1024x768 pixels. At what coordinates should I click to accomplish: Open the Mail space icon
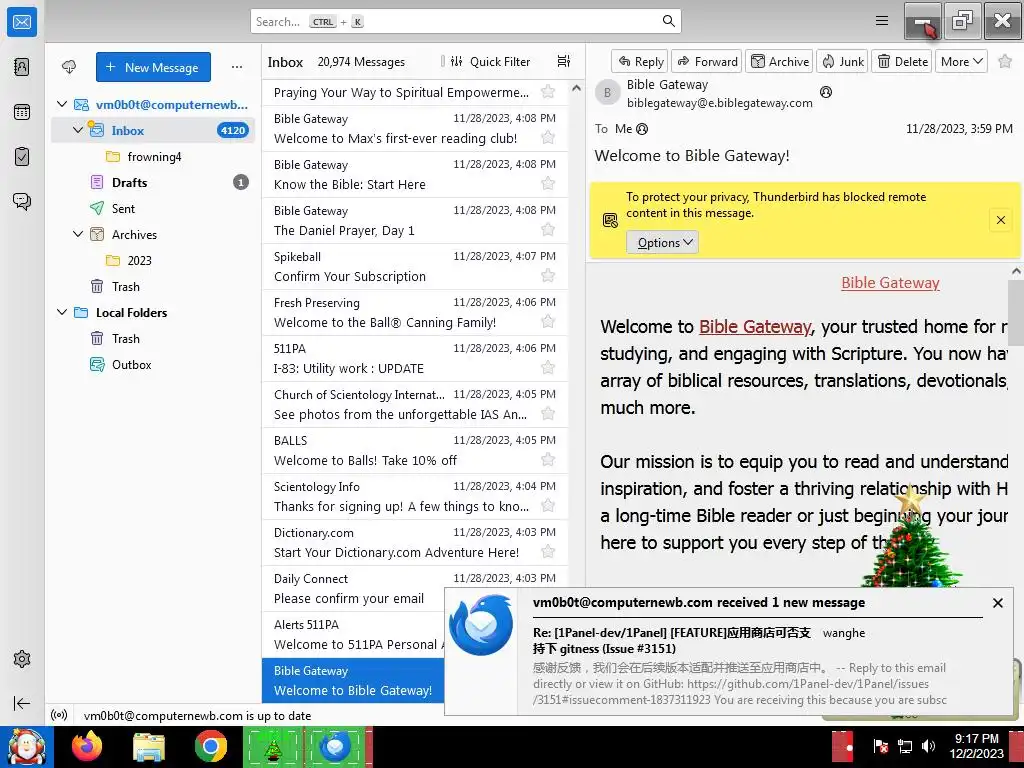[22, 22]
